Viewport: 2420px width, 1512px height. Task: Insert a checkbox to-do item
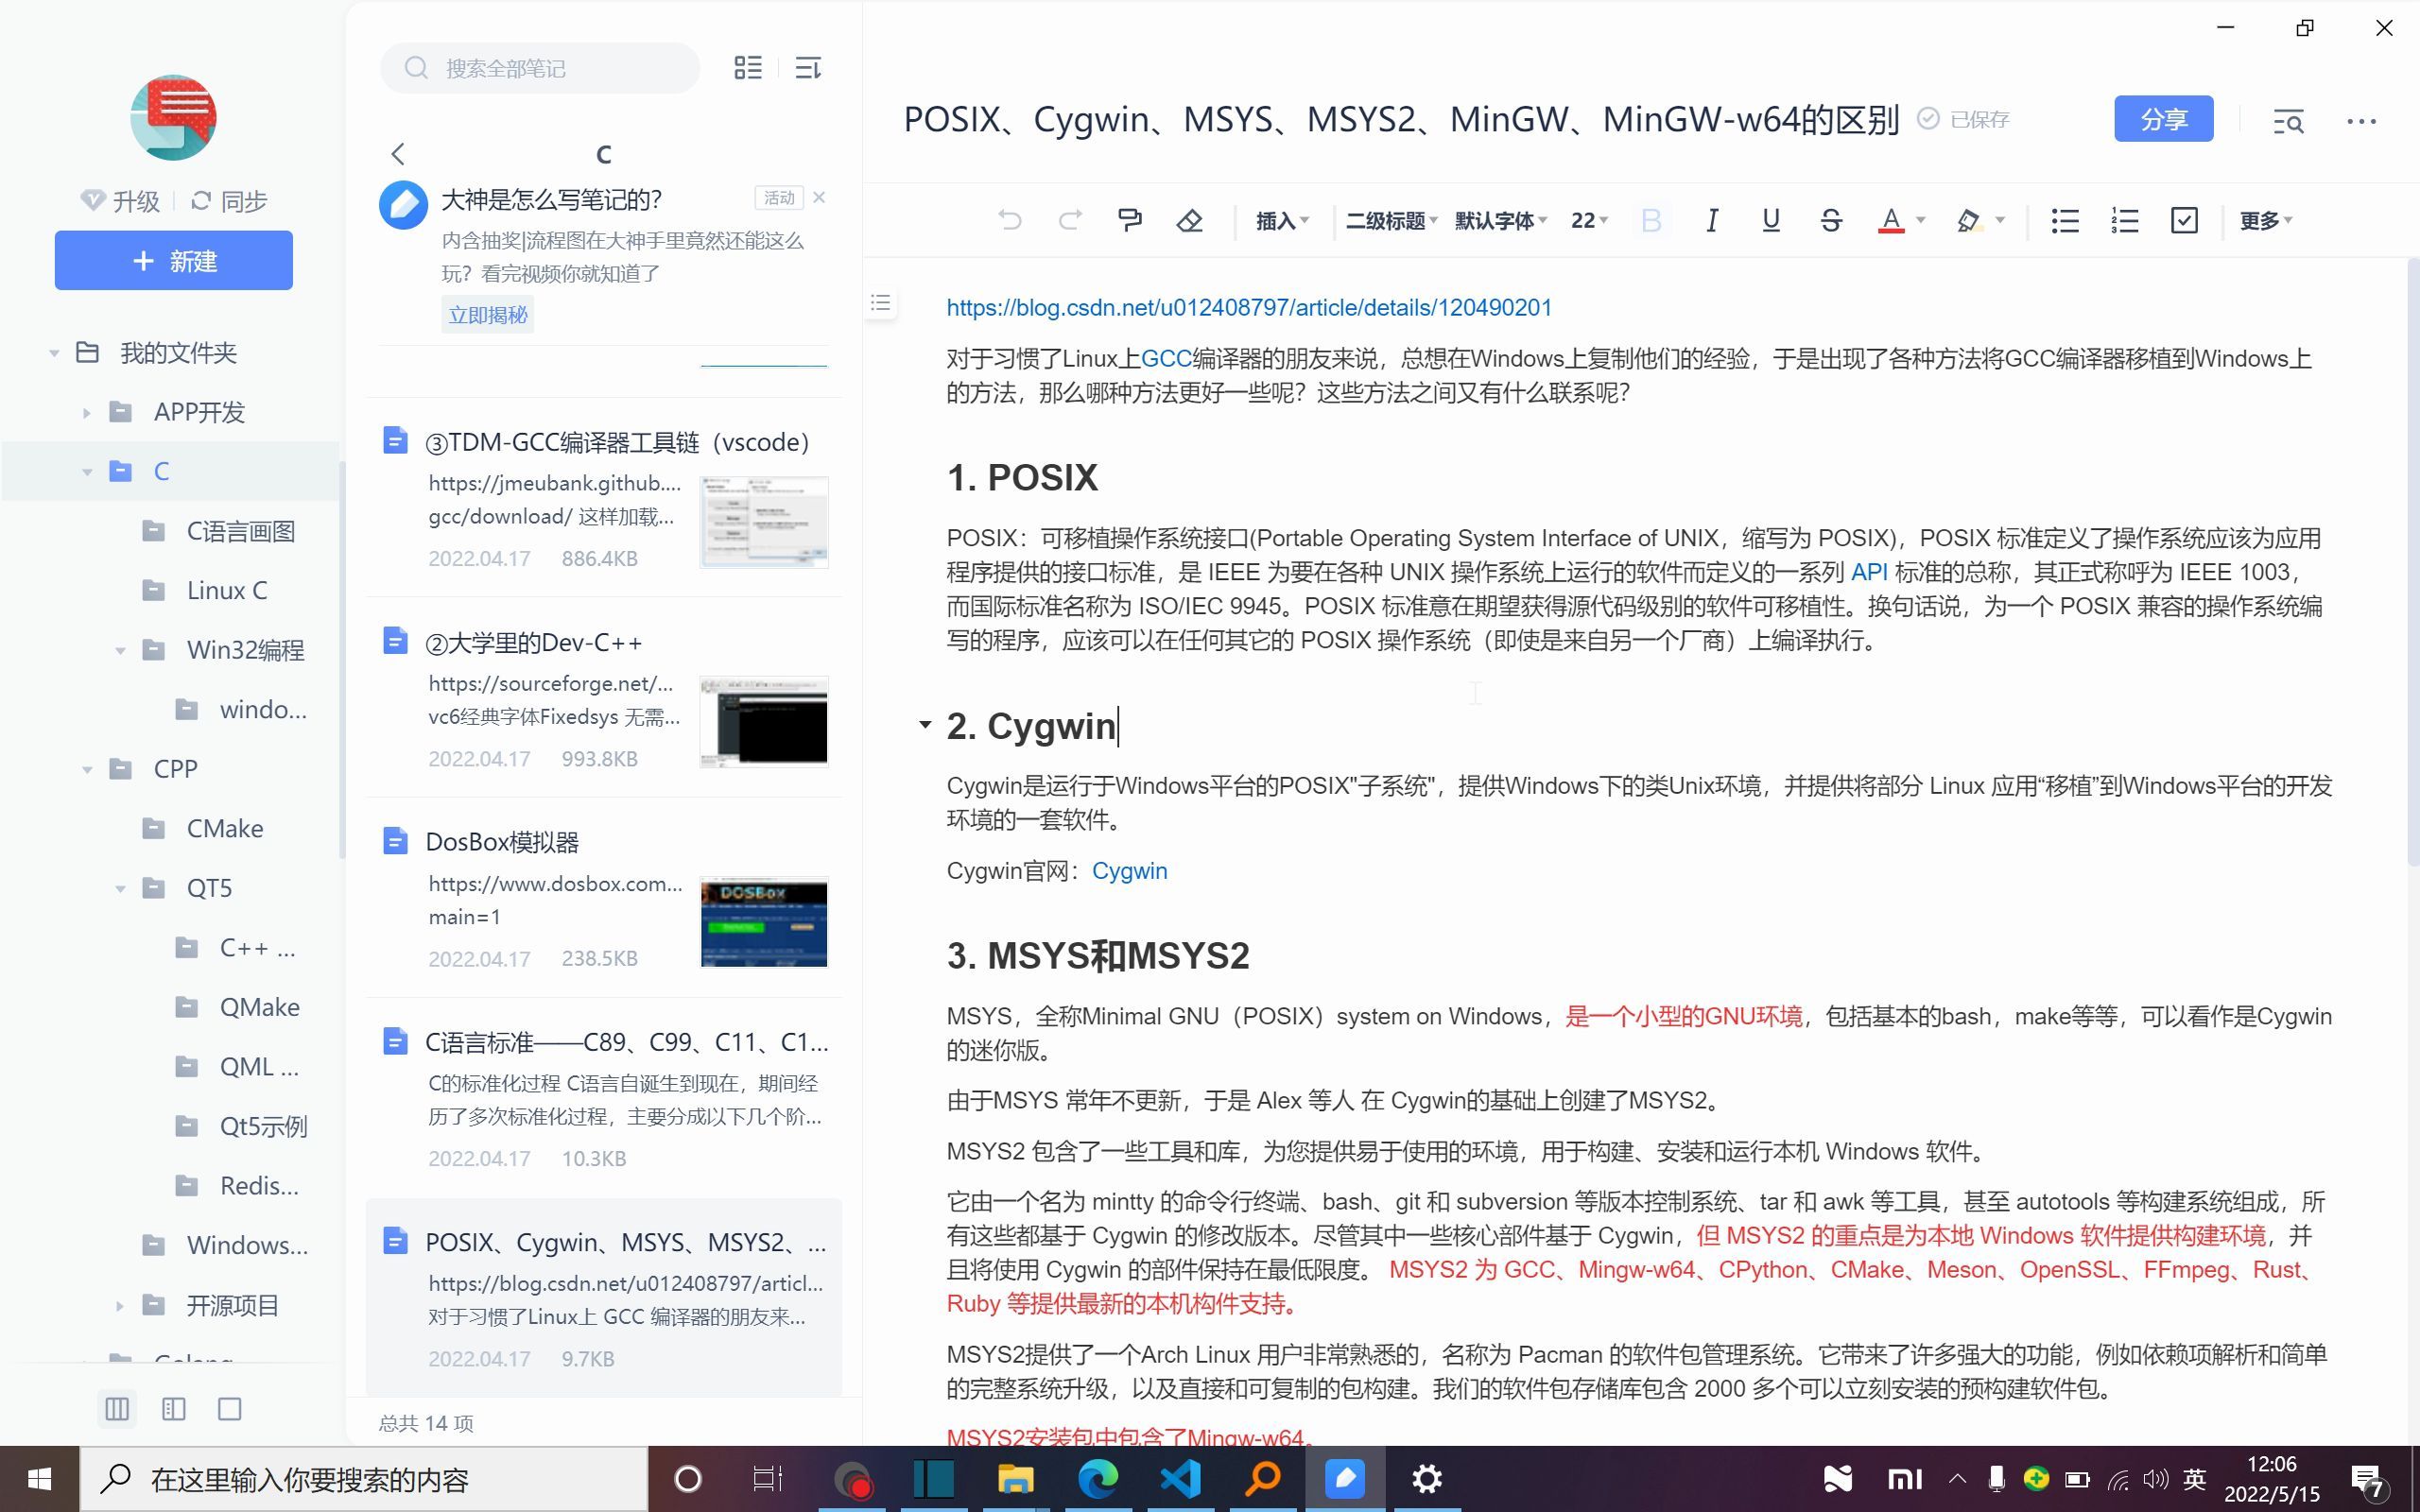tap(2184, 220)
